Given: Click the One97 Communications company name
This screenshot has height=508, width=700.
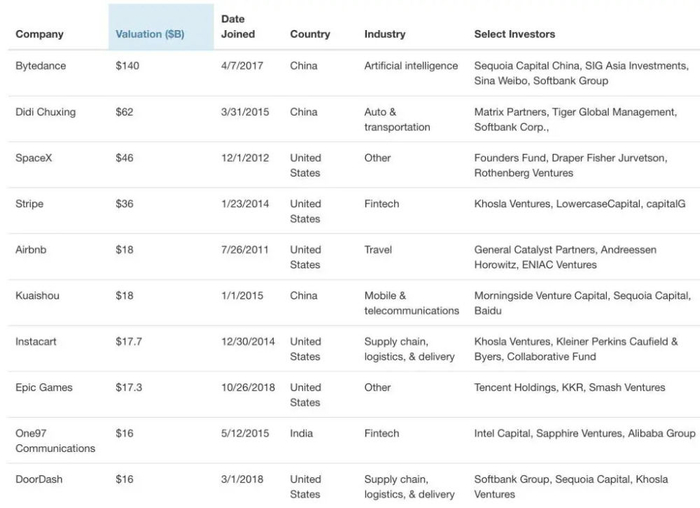Looking at the screenshot, I should 55,440.
